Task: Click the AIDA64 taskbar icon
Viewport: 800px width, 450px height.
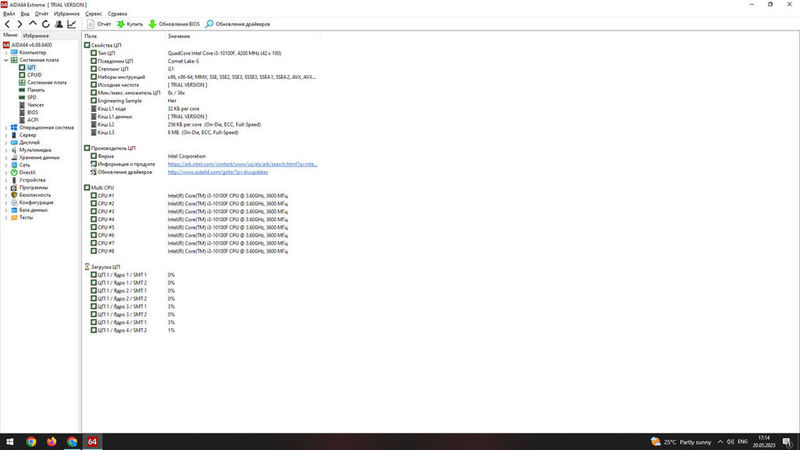Action: click(x=92, y=442)
